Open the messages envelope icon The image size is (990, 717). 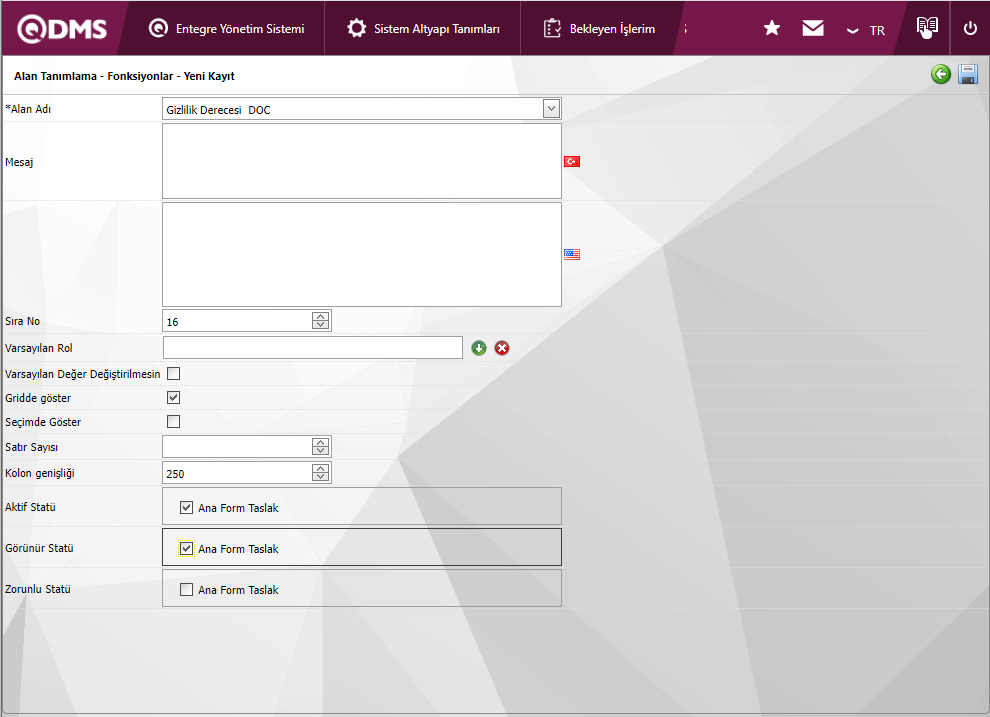pyautogui.click(x=813, y=28)
